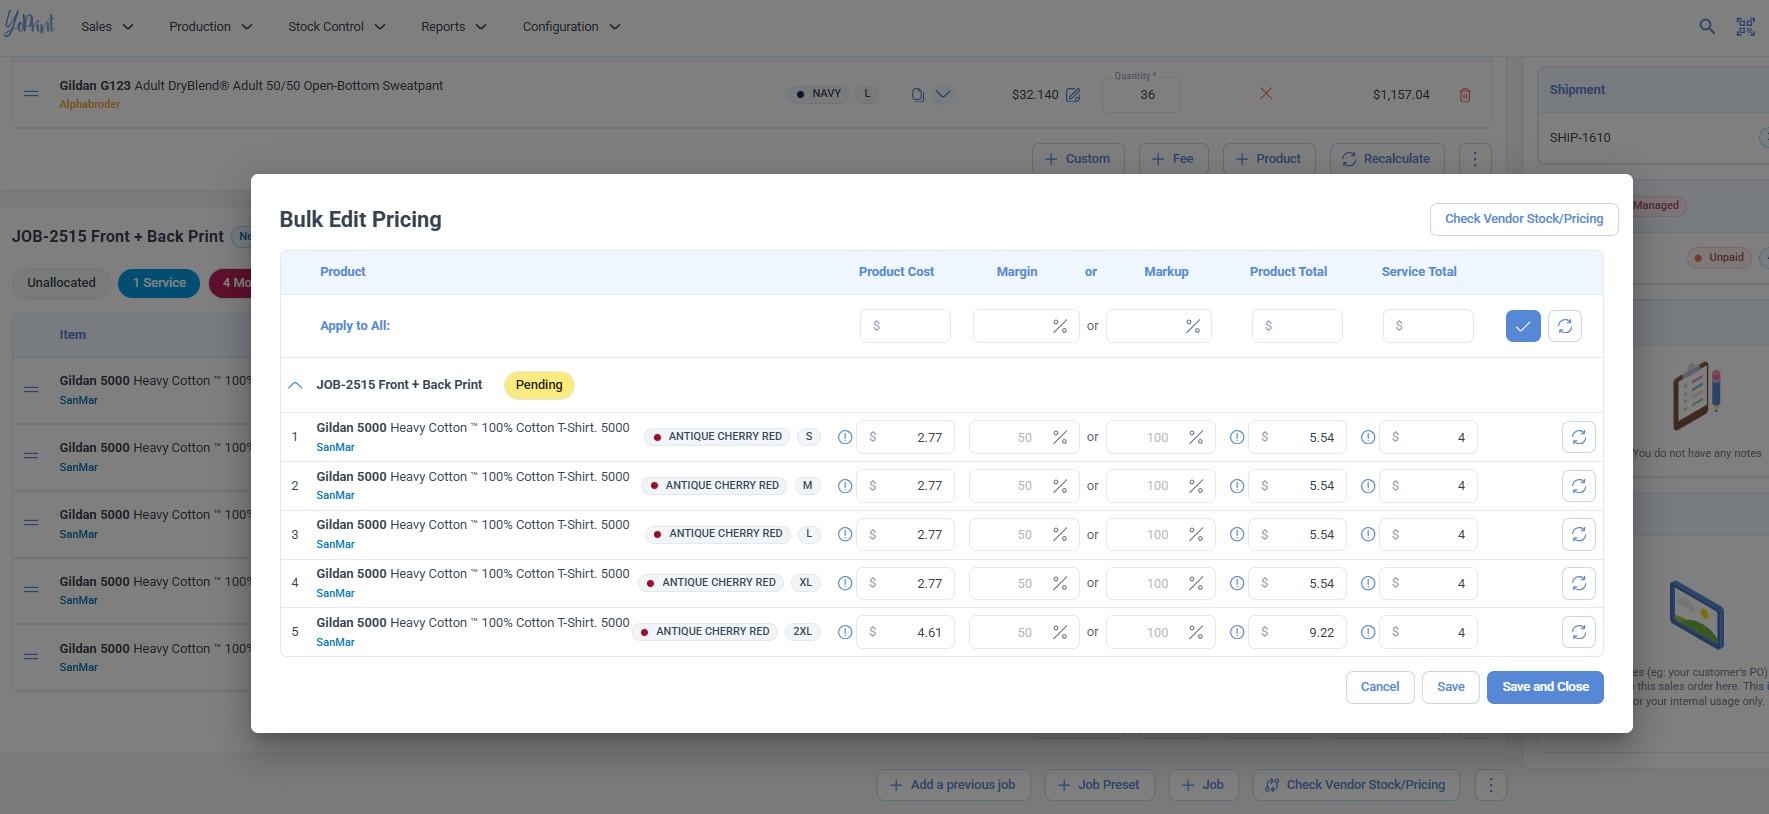Collapse the JOB-2515 Front + Back Print group
The width and height of the screenshot is (1769, 814).
point(295,385)
